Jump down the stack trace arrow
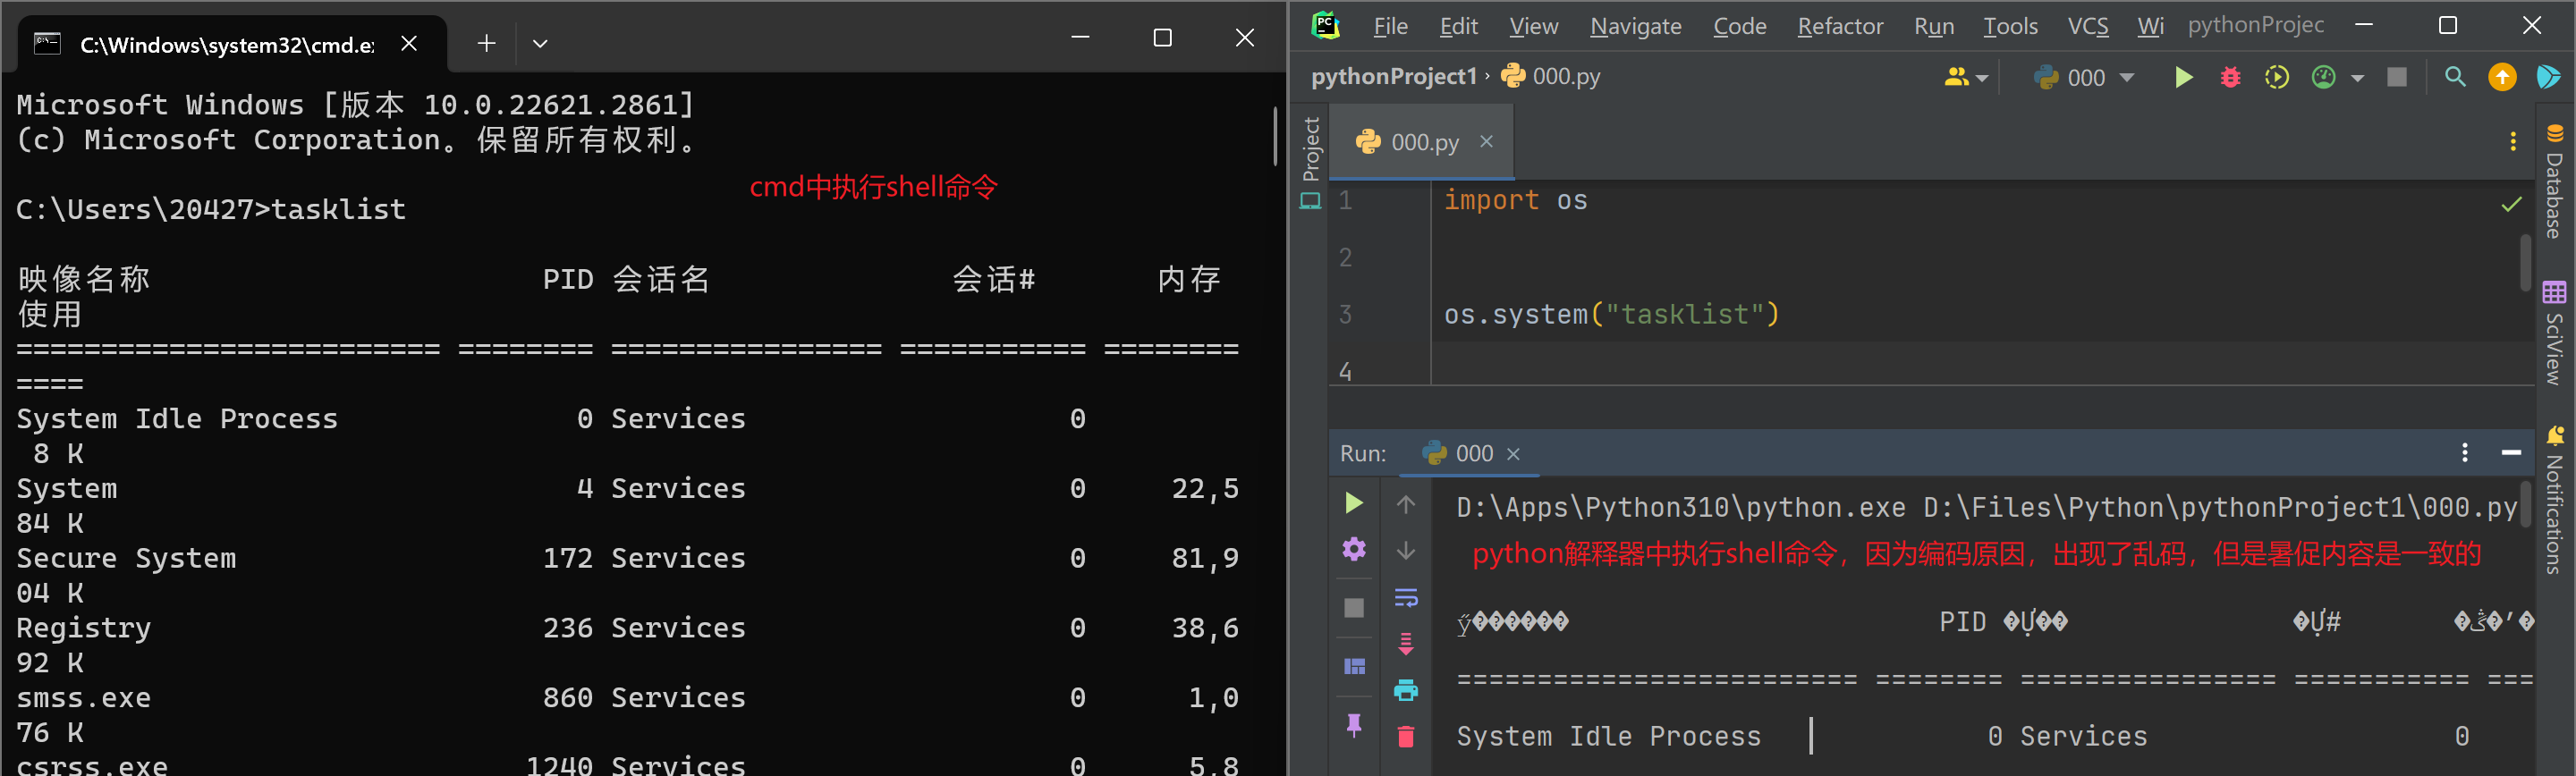The height and width of the screenshot is (776, 2576). (1406, 551)
